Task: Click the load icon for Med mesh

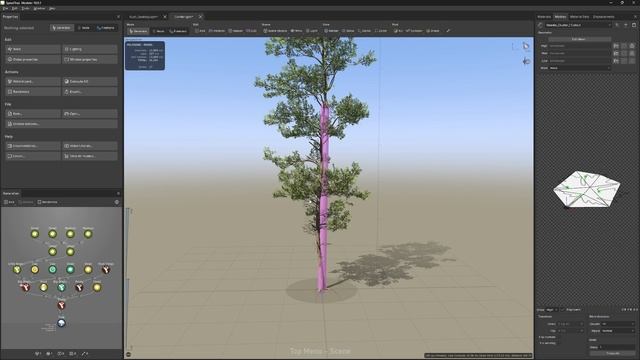Action: [x=616, y=53]
